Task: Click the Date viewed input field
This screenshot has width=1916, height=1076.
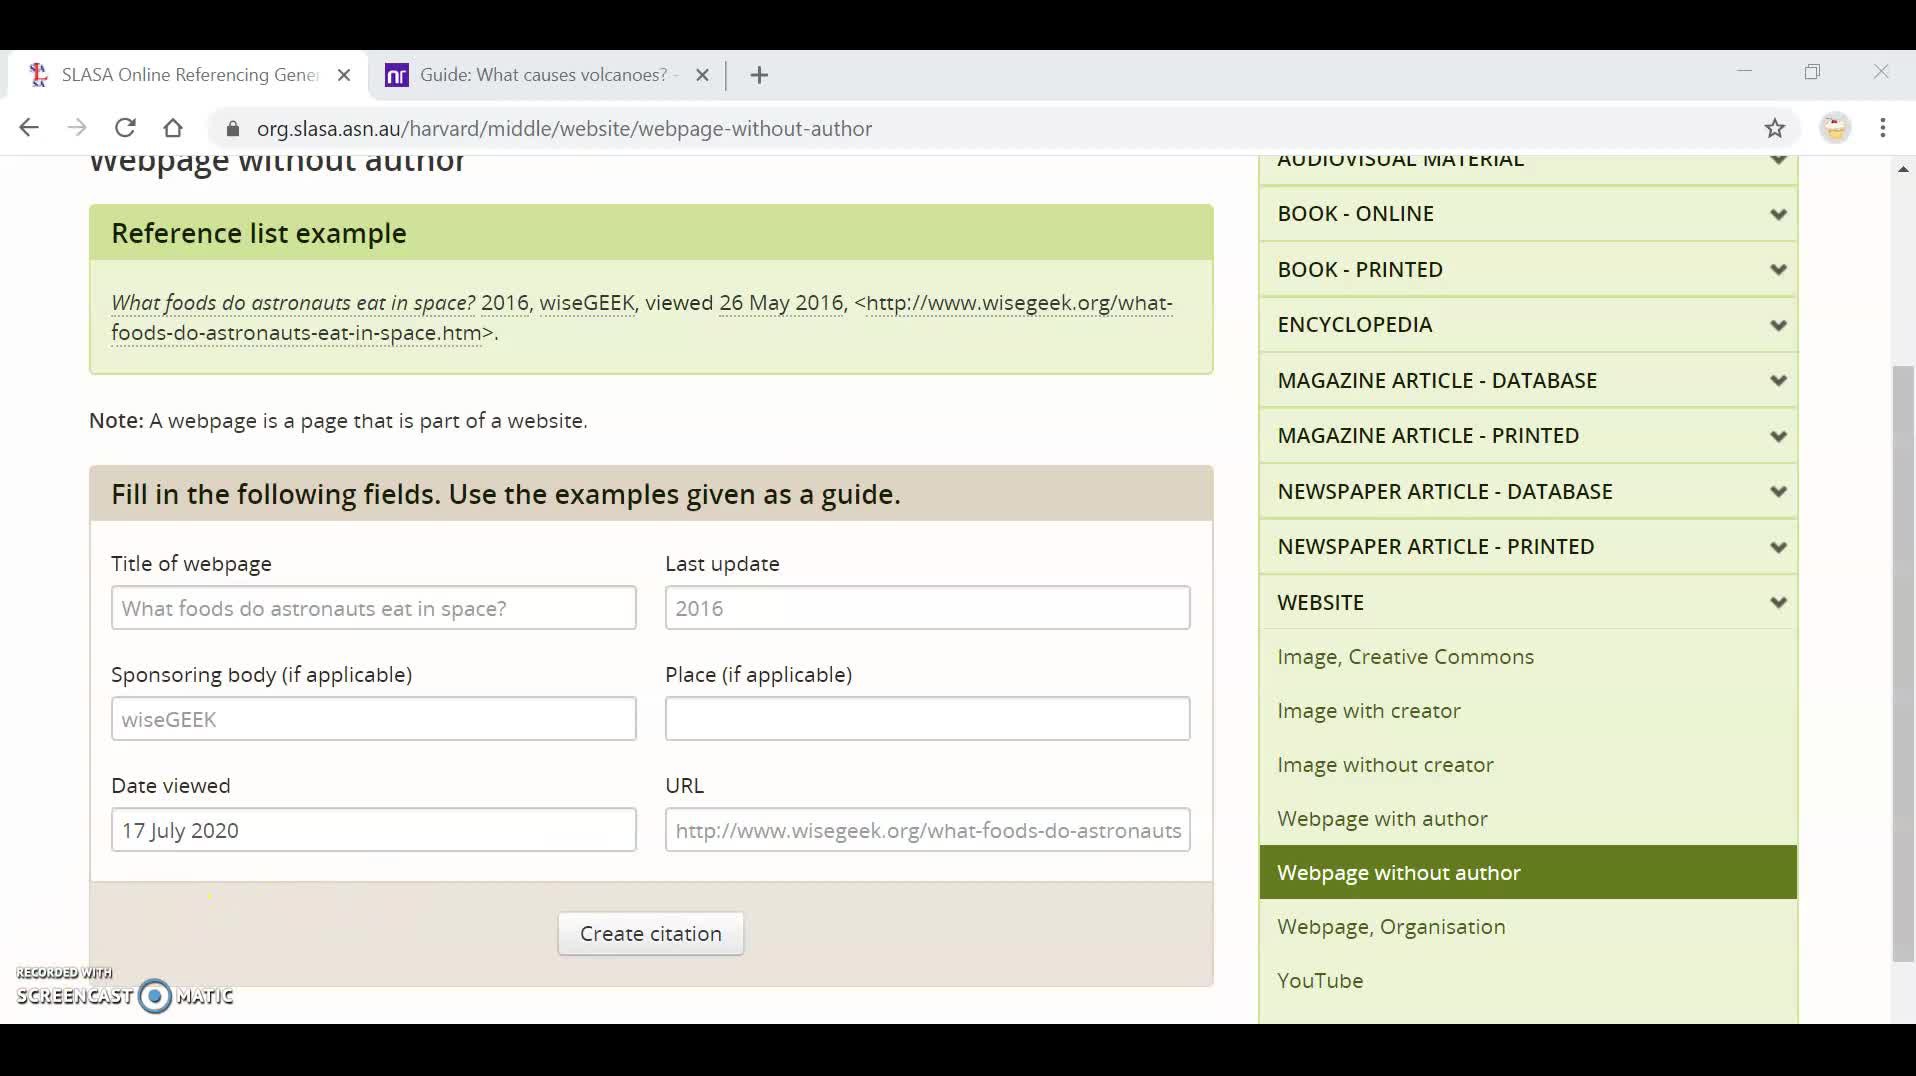Action: [x=372, y=830]
